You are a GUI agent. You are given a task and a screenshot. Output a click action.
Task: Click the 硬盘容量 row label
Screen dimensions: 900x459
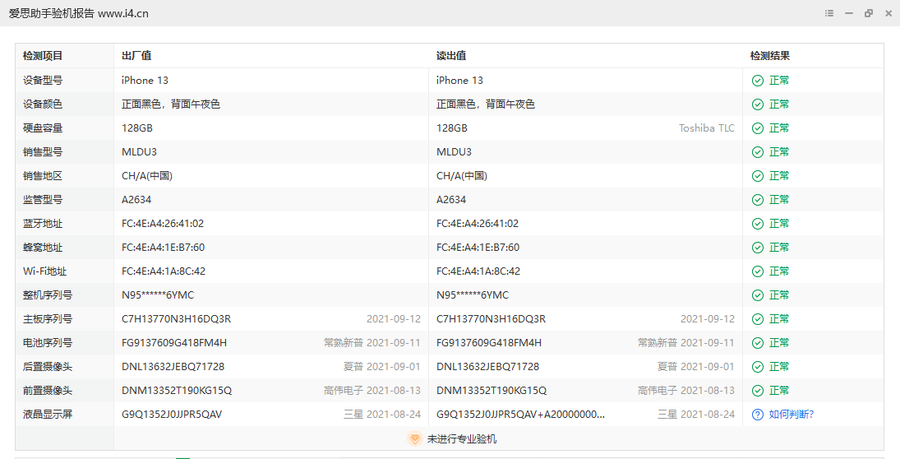pos(42,128)
